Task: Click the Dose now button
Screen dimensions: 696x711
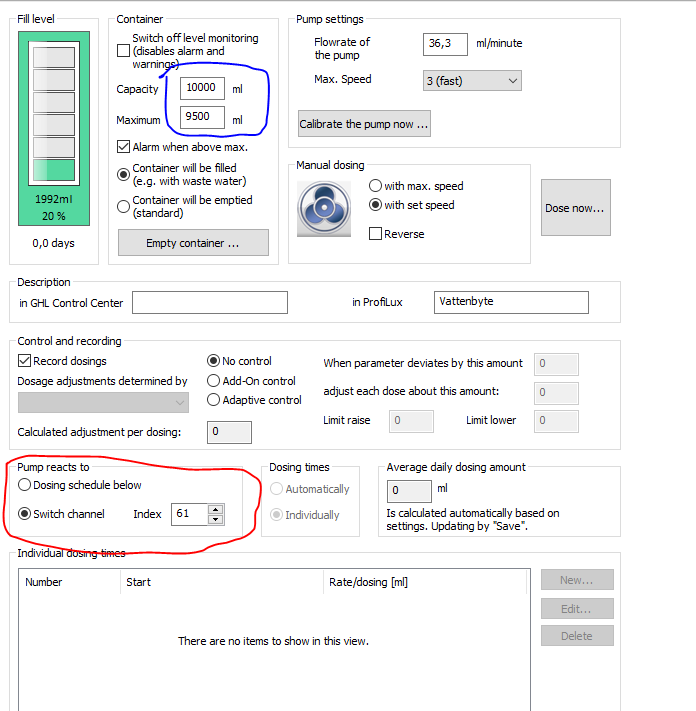Action: (x=575, y=208)
